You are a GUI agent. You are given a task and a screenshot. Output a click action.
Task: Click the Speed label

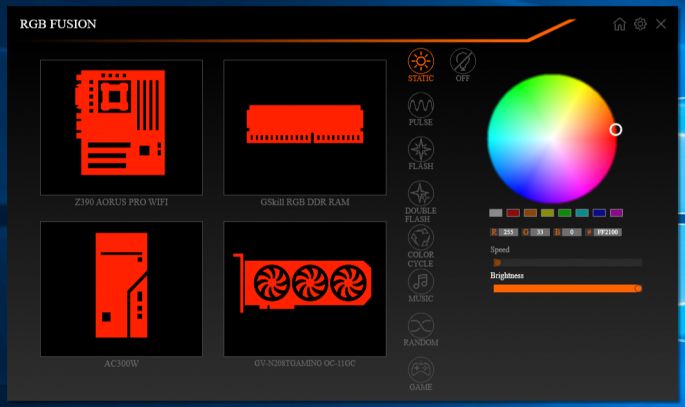click(500, 250)
